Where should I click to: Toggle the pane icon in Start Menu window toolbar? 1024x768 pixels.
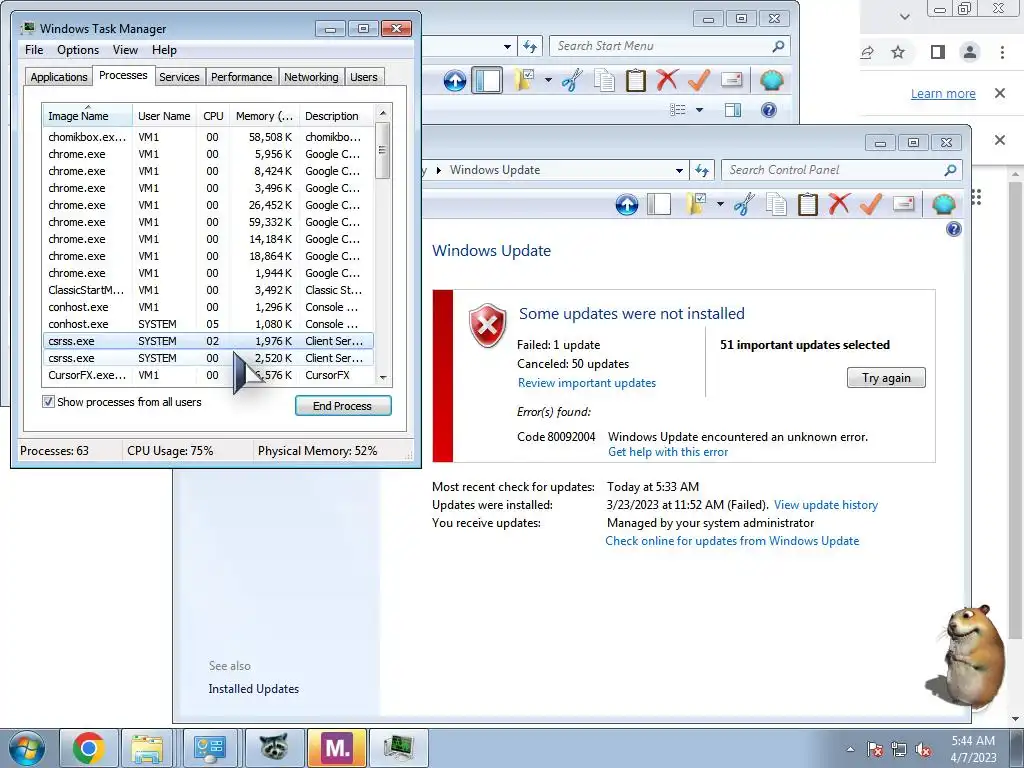(487, 80)
